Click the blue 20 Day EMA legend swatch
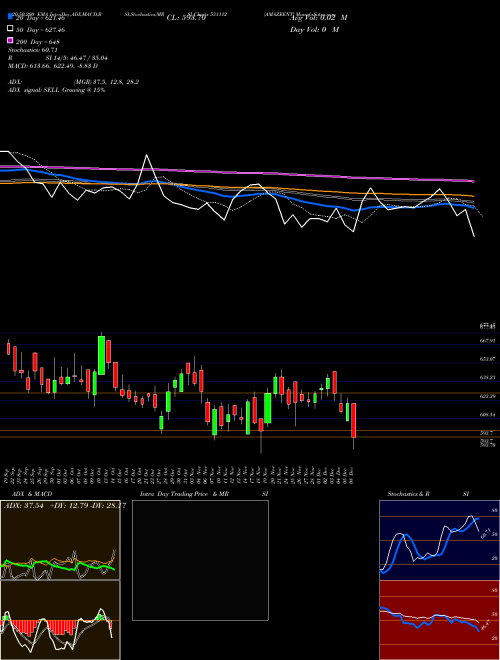The image size is (500, 660). 10,17
